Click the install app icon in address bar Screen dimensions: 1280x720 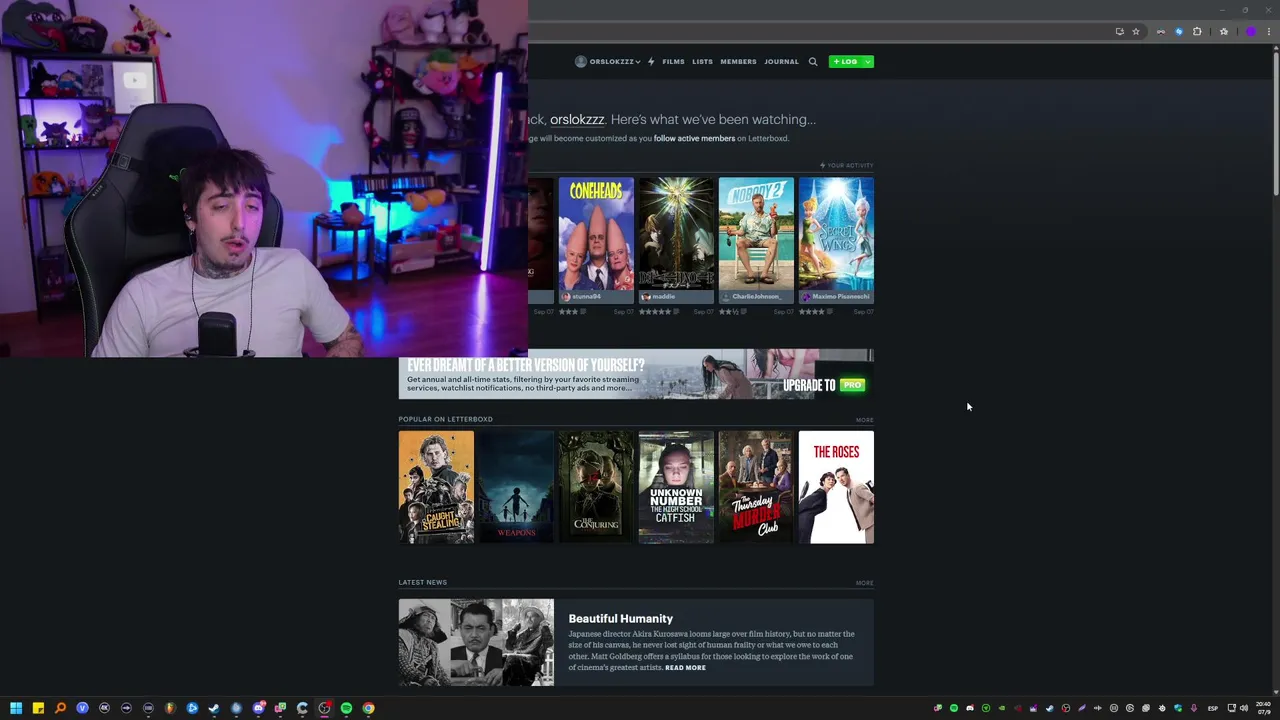[x=1120, y=32]
